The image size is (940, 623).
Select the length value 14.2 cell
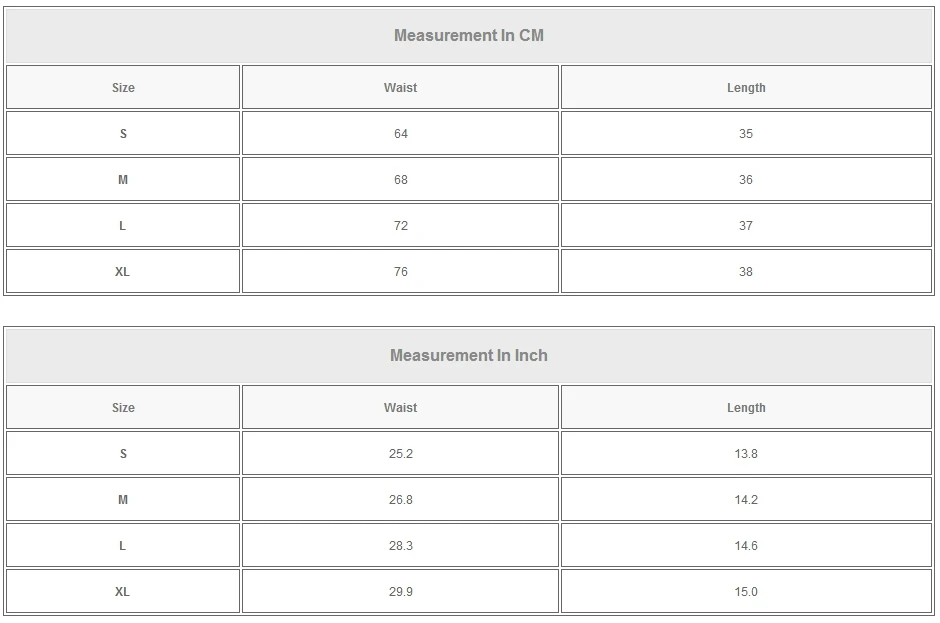(x=746, y=500)
